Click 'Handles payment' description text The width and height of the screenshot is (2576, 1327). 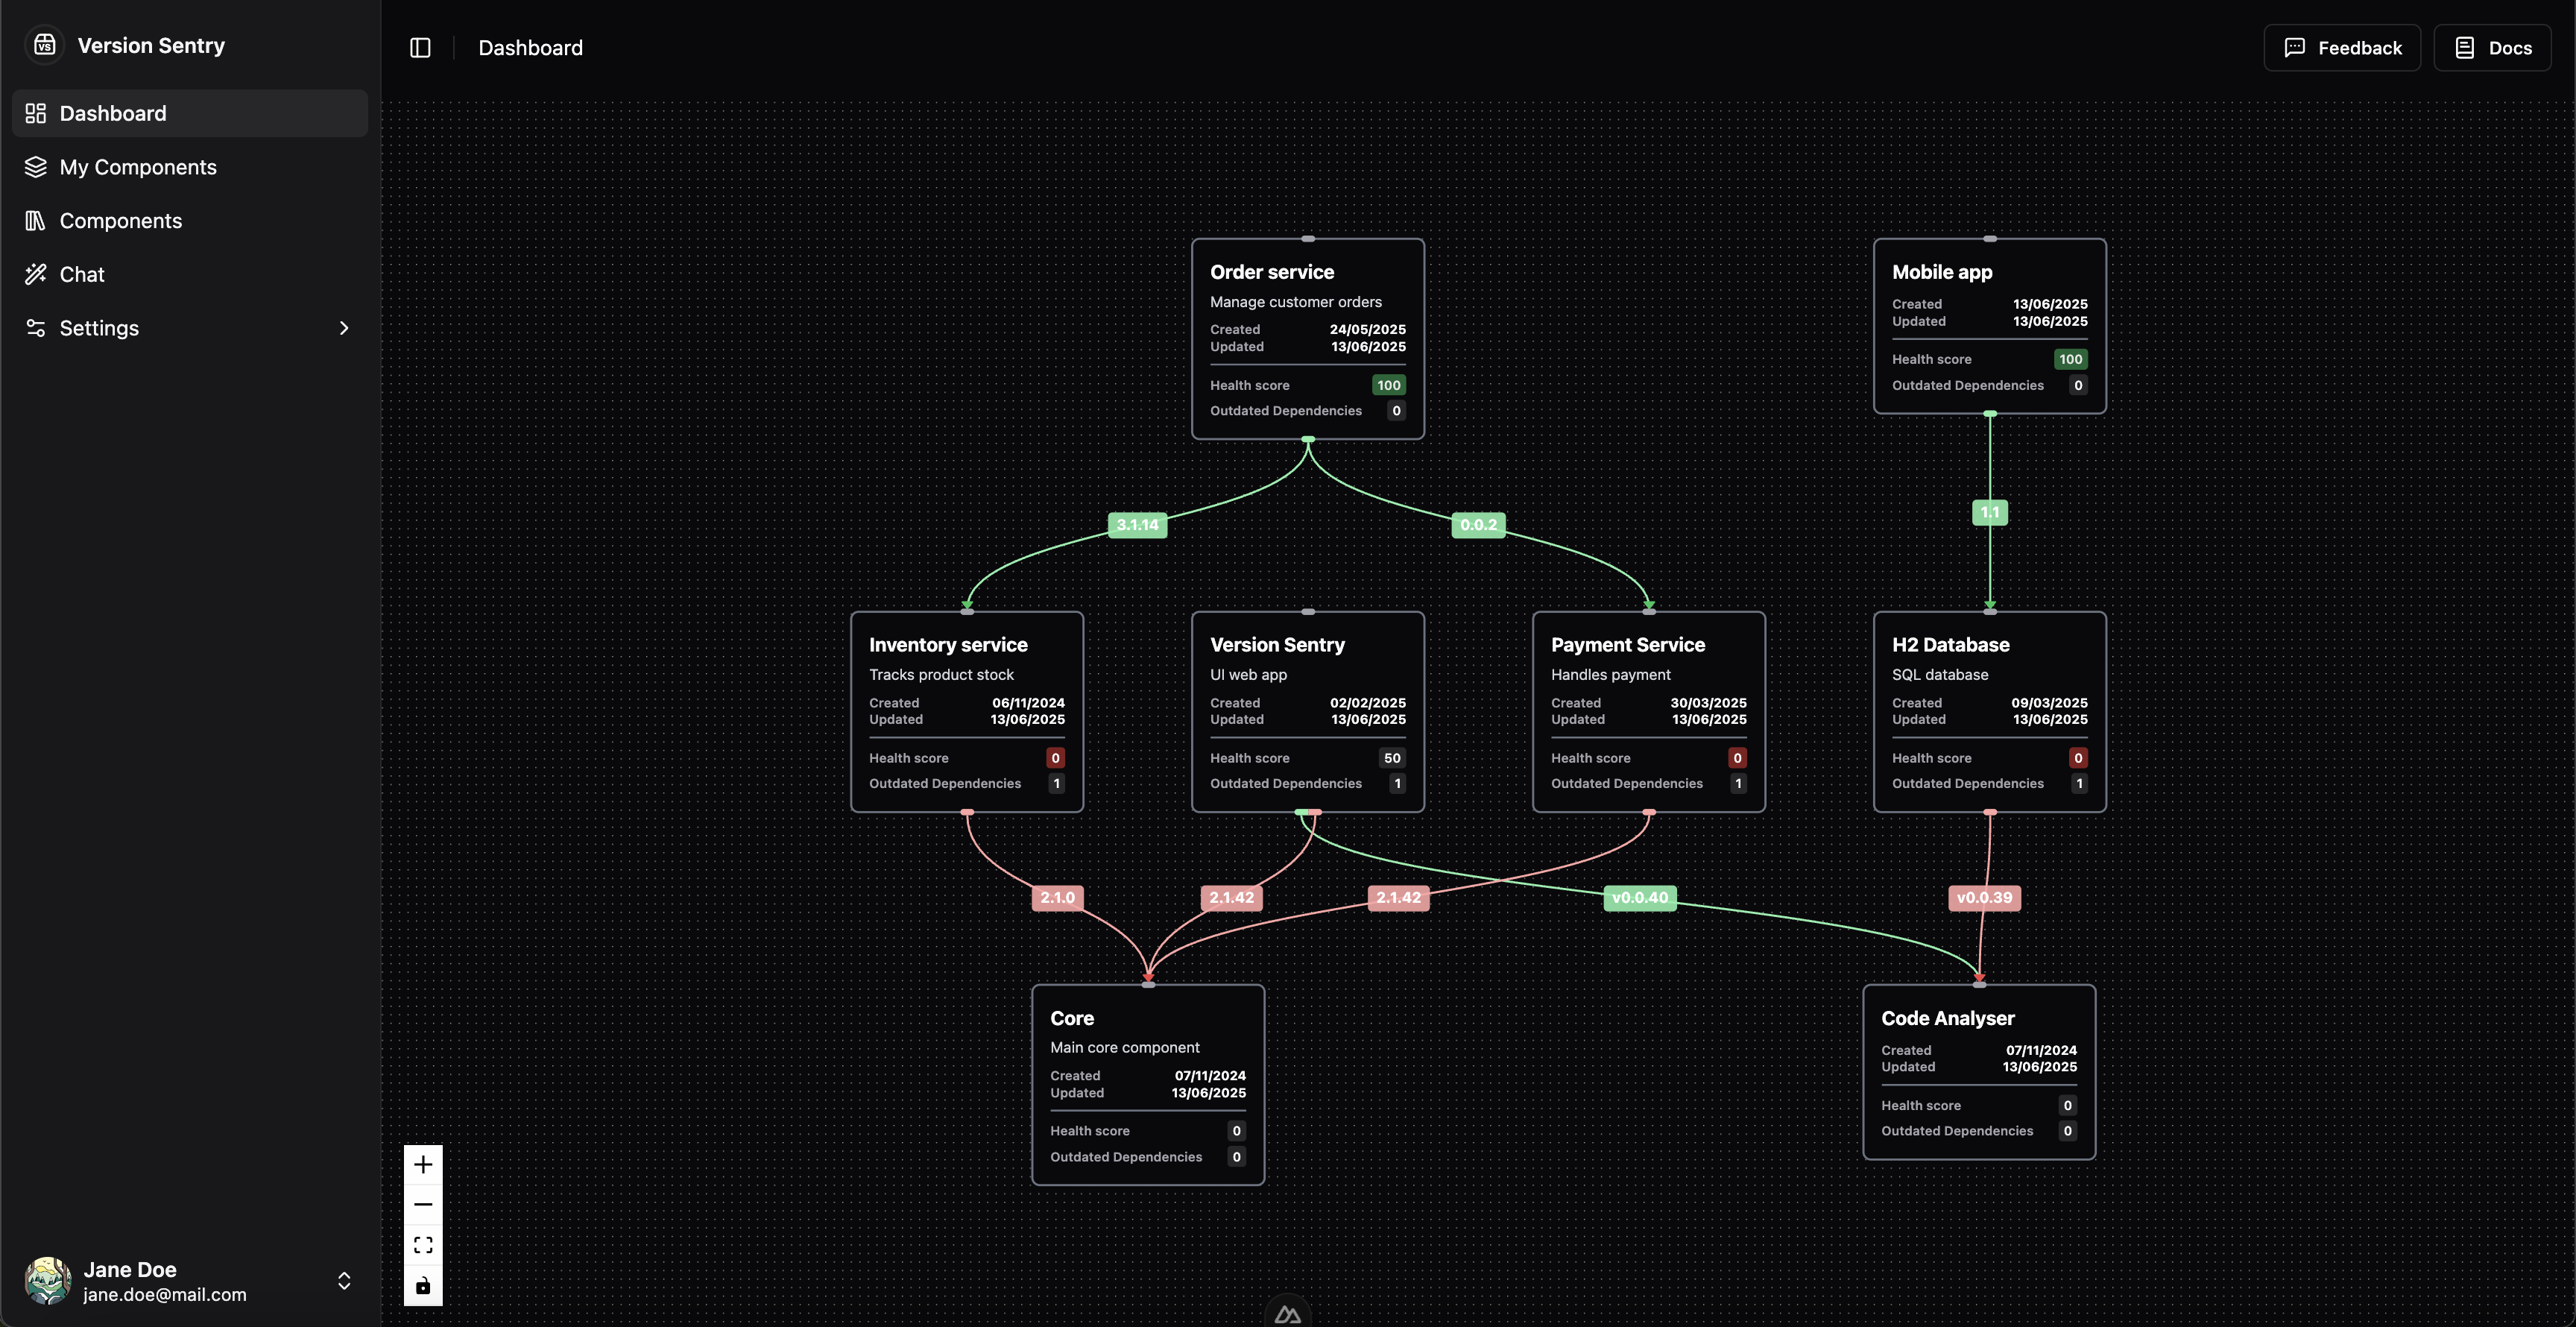point(1610,675)
